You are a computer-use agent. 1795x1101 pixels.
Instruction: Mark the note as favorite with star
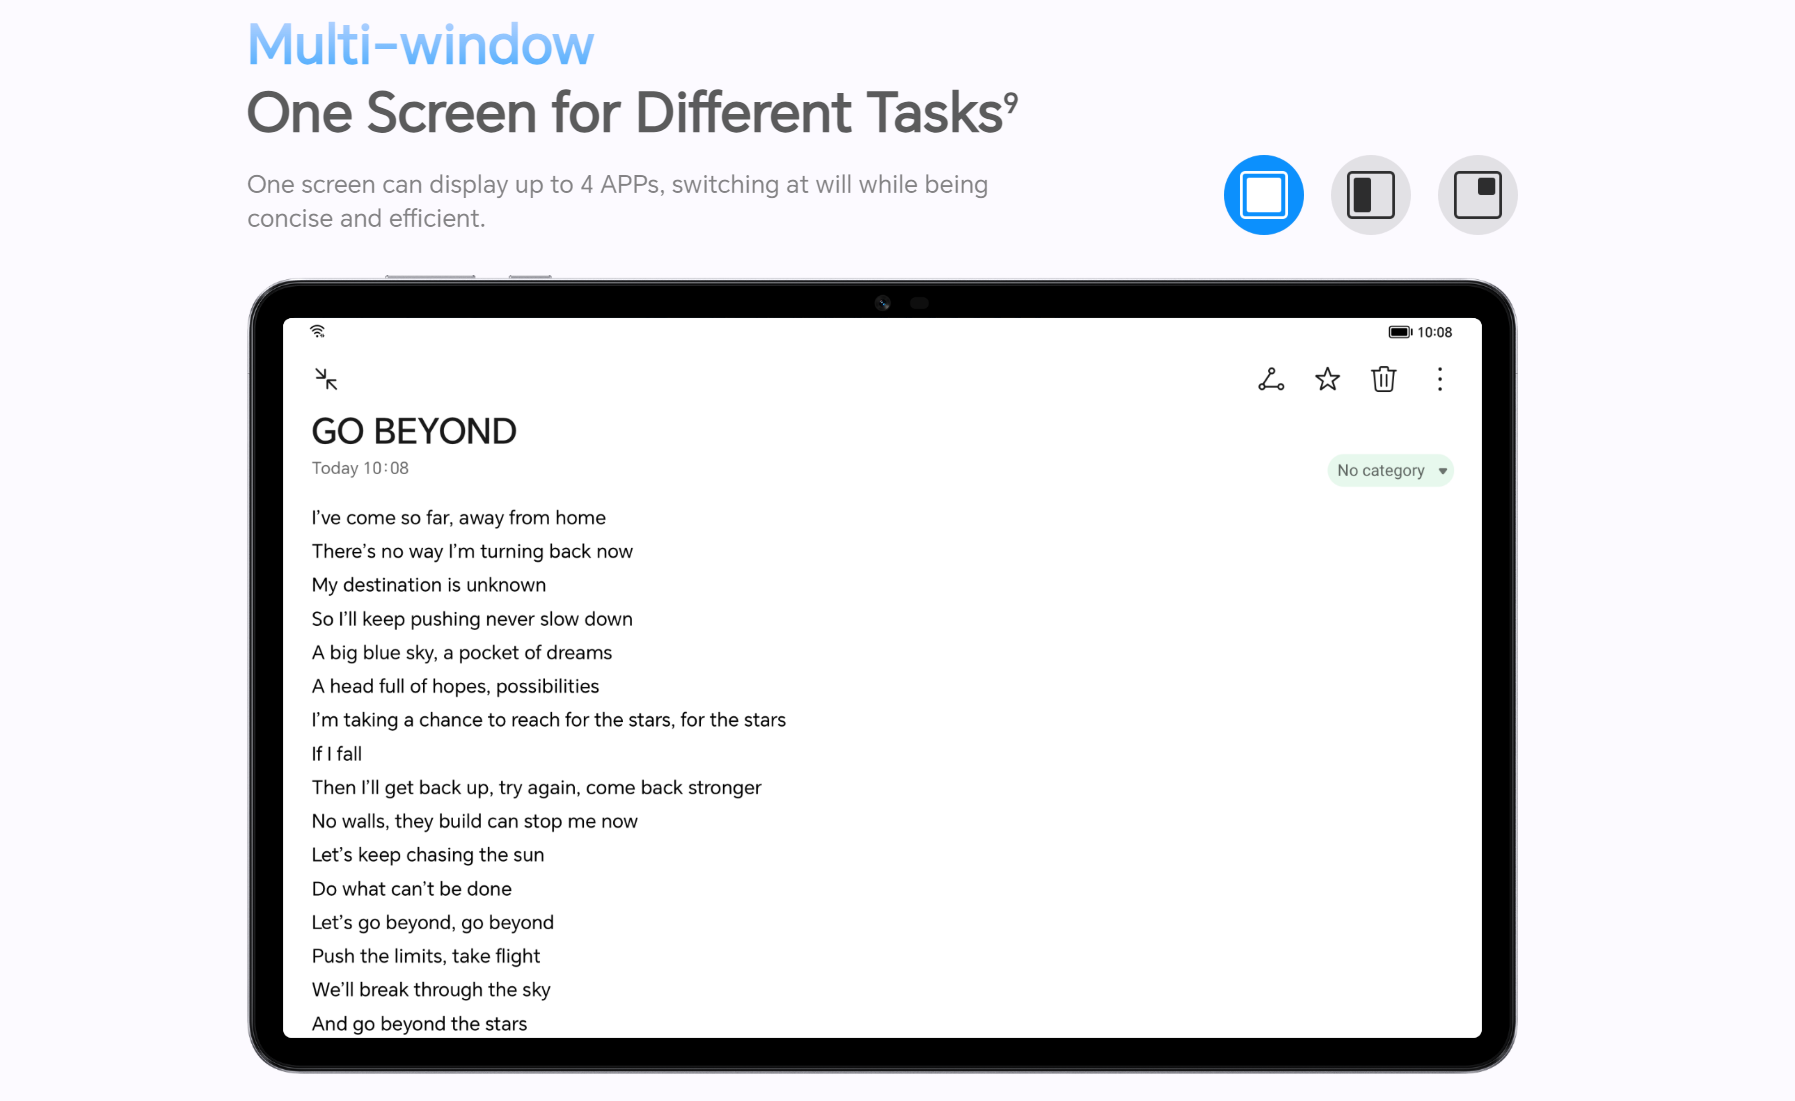point(1327,379)
